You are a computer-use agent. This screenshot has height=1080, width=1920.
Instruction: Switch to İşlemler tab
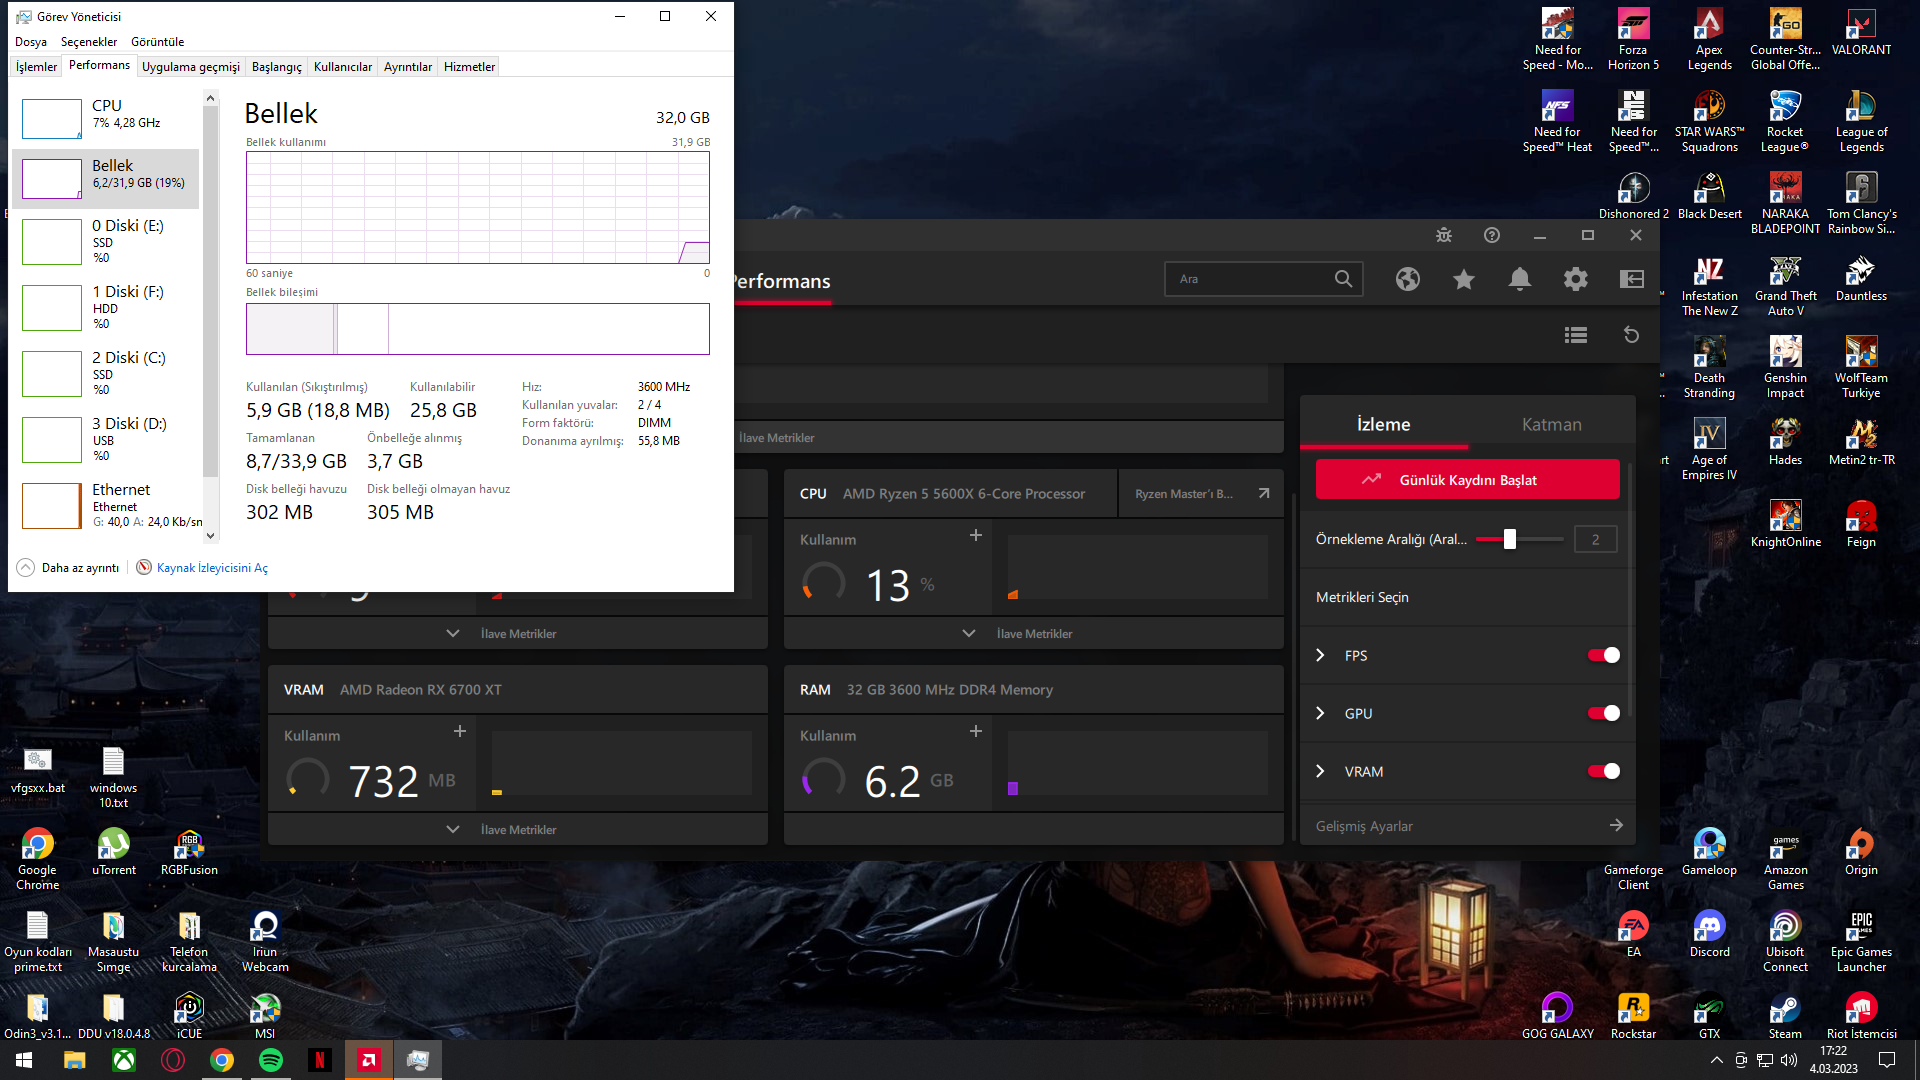(x=36, y=67)
